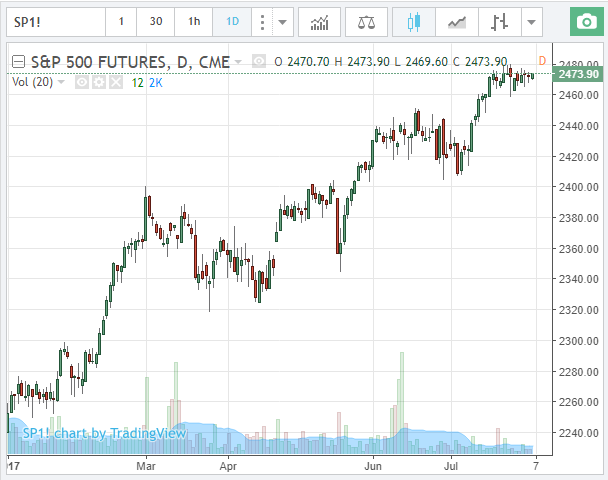
Task: Collapse the S&P 500 Futures legend
Action: coord(19,62)
